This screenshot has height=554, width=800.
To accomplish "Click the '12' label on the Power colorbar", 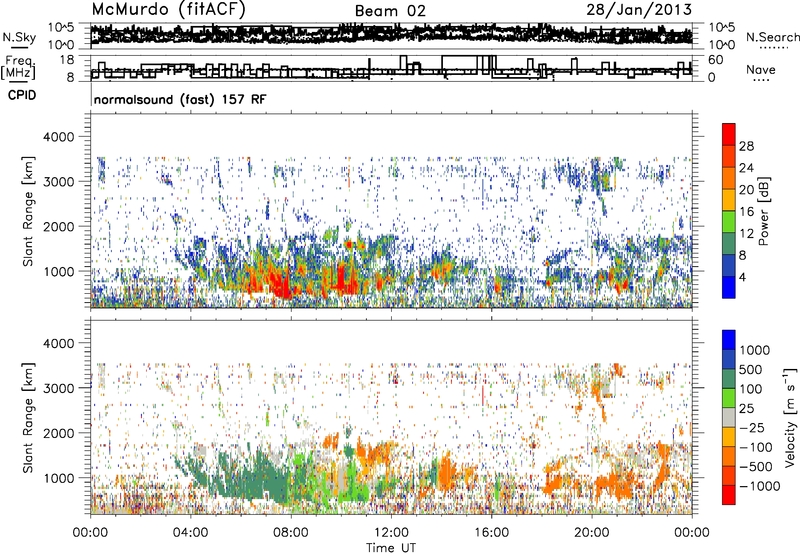I will (746, 234).
